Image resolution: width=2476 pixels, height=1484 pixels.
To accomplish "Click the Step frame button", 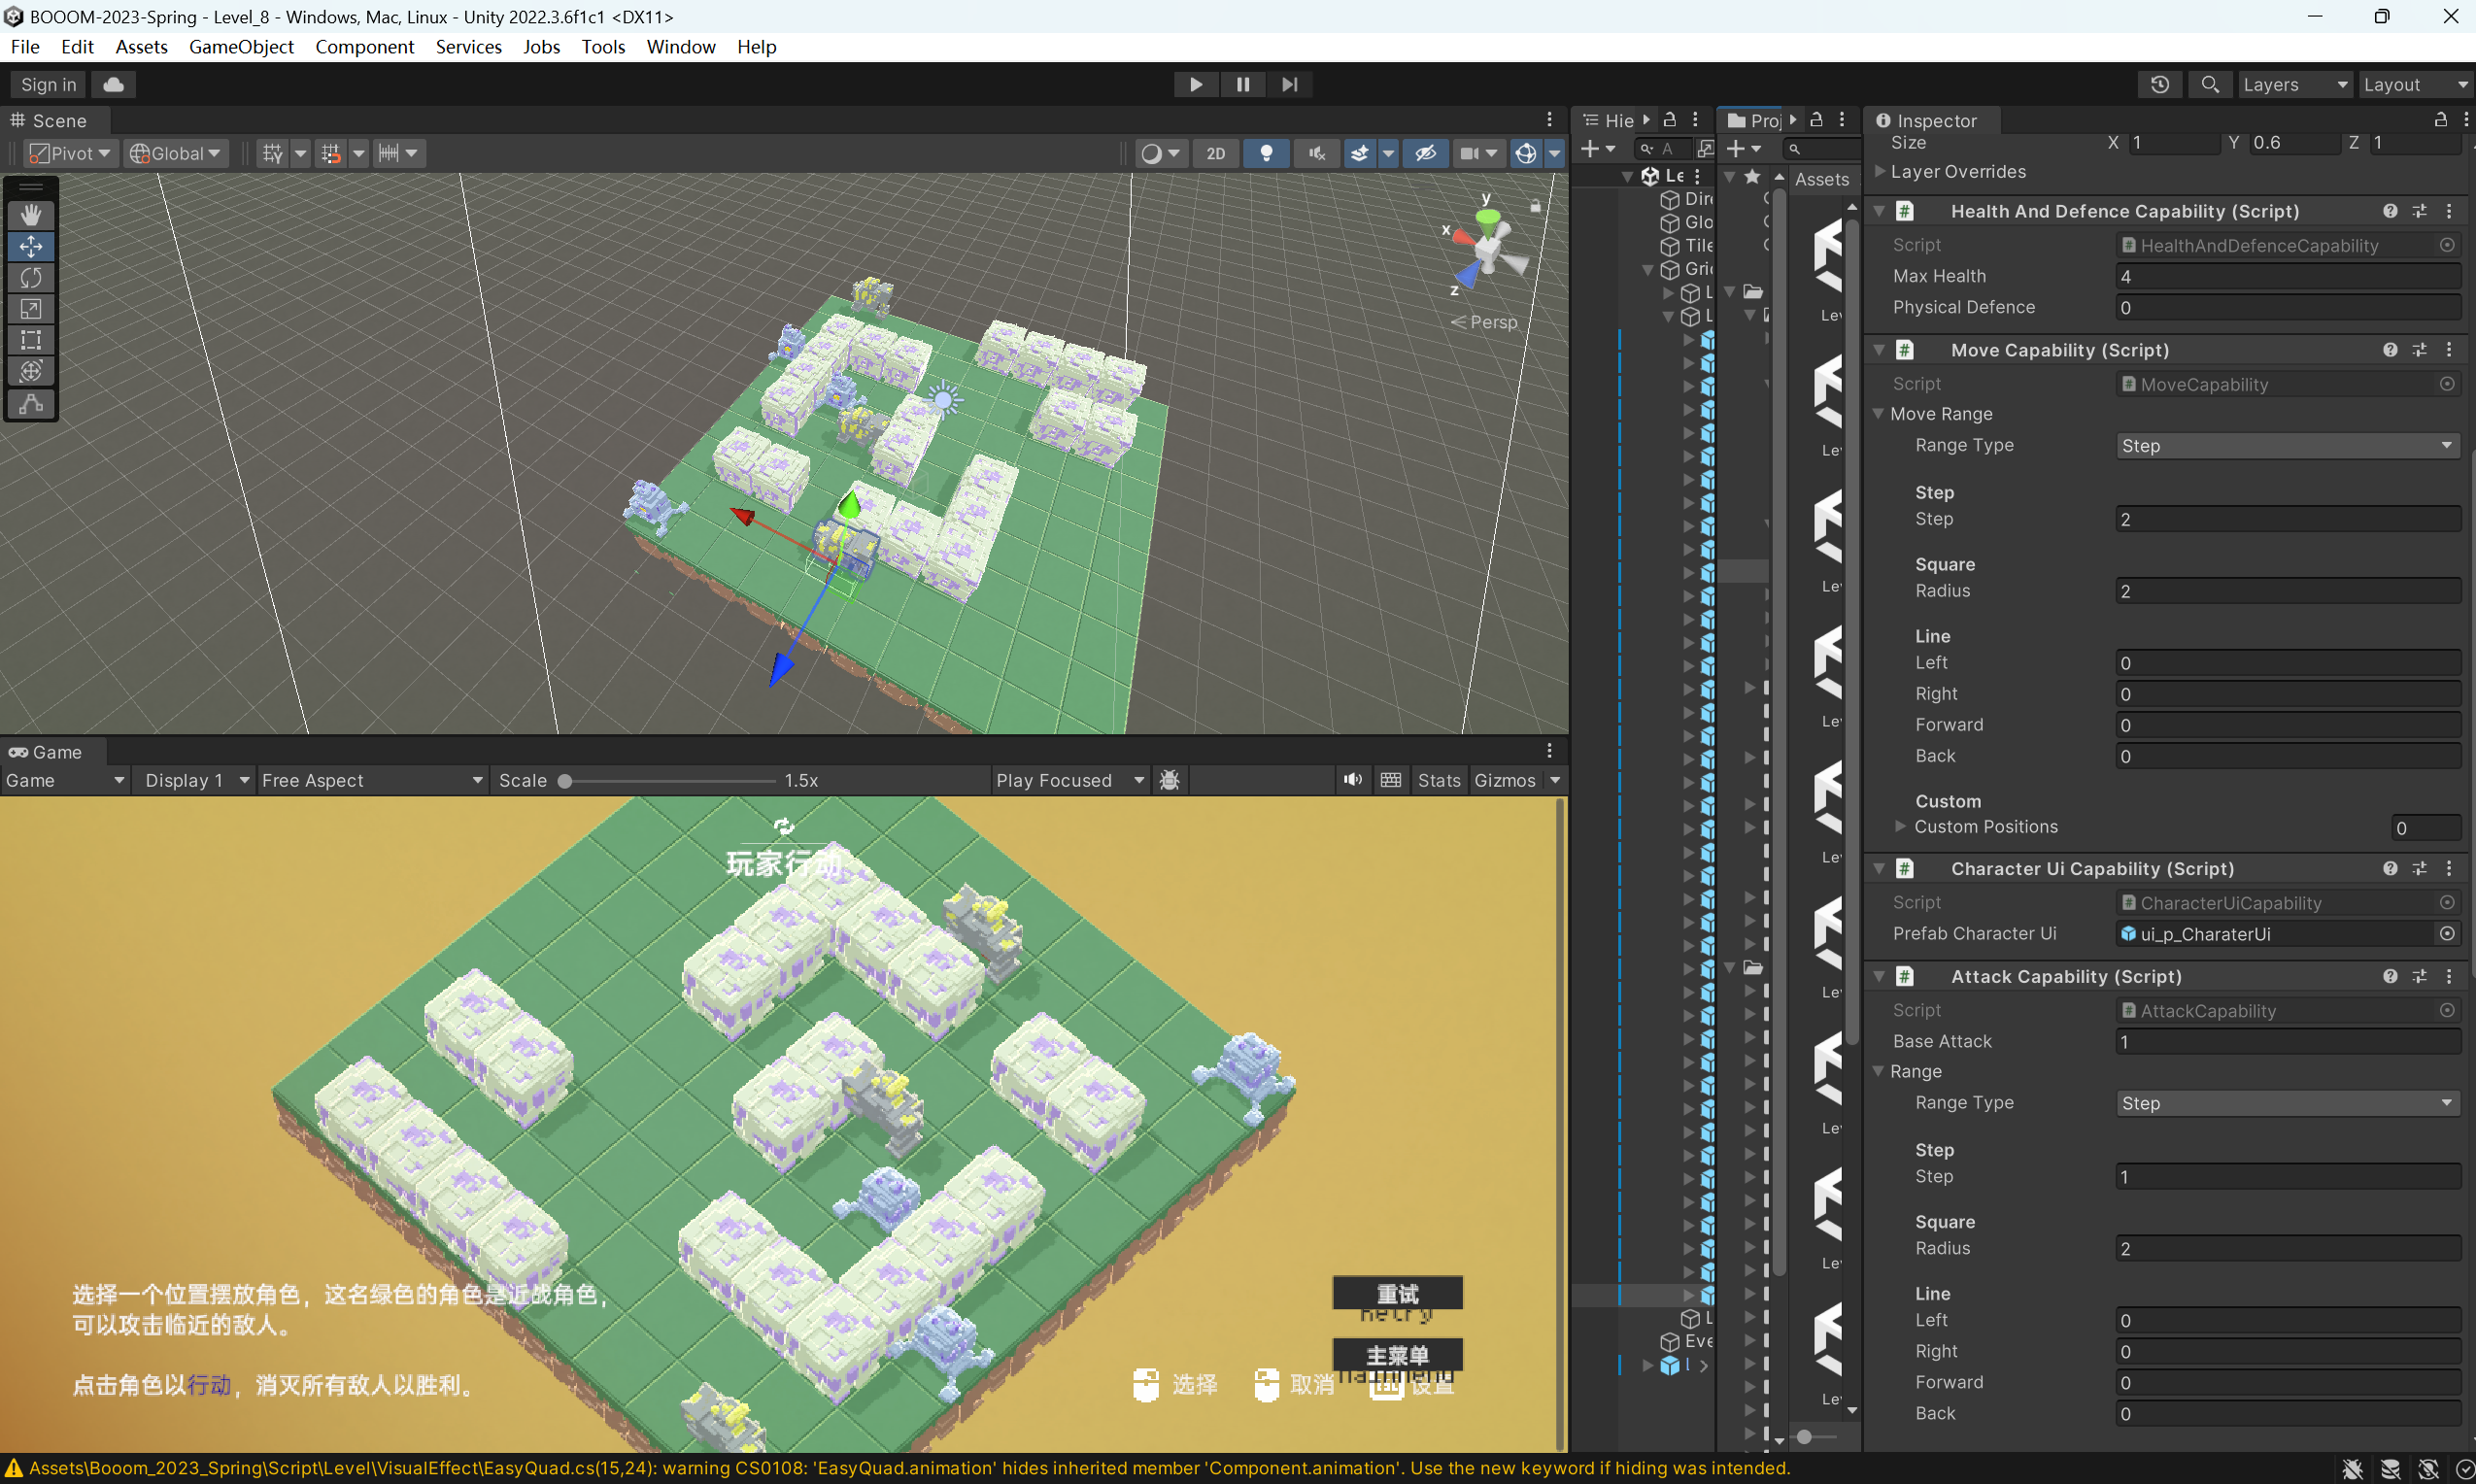I will 1289,85.
